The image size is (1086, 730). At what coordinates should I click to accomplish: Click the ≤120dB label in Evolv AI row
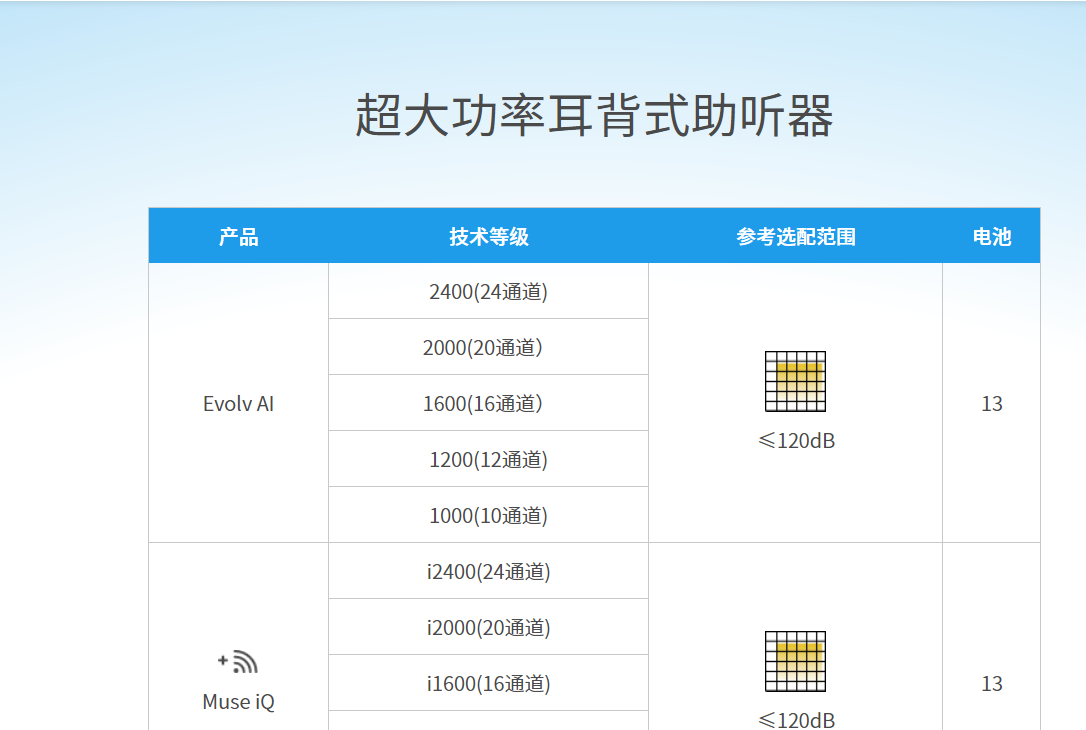coord(796,440)
